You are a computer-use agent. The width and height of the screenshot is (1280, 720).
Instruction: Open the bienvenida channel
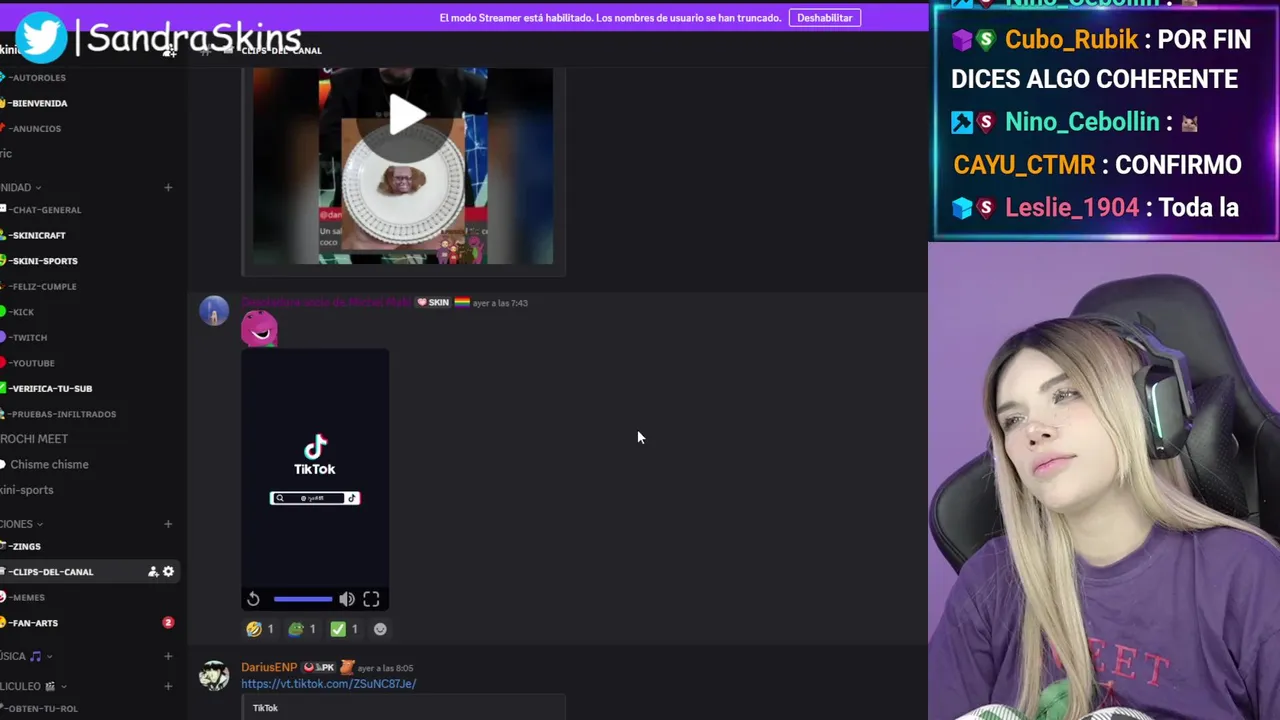tap(38, 103)
